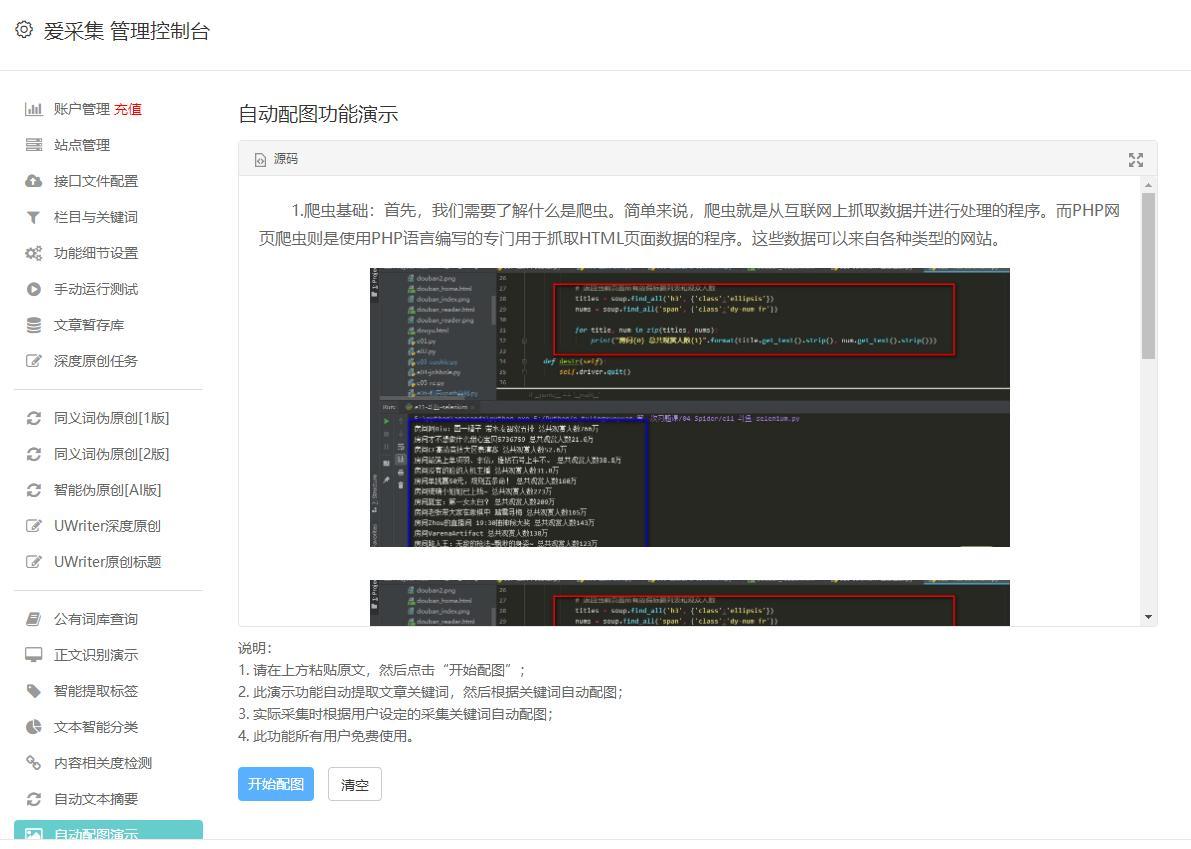1191x849 pixels.
Task: Click the gears icon next to 功能细节设置
Action: pyautogui.click(x=33, y=253)
